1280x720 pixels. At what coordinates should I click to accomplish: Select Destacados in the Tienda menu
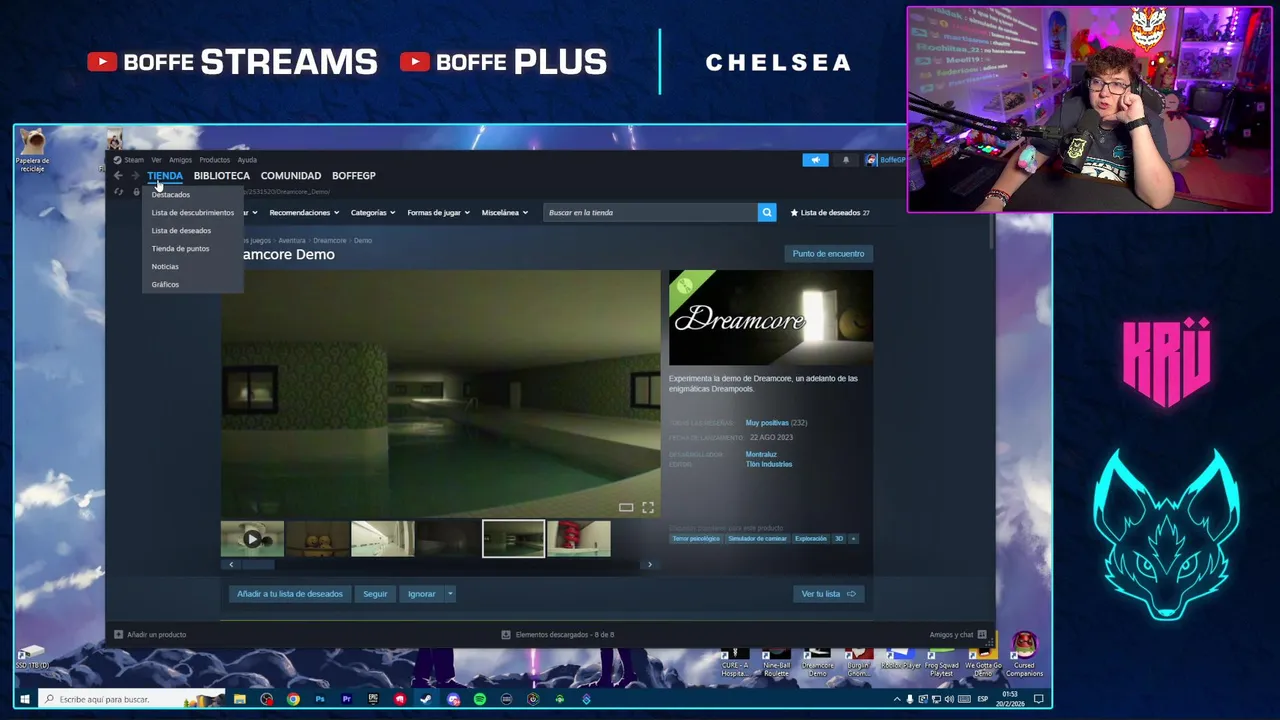pos(171,195)
